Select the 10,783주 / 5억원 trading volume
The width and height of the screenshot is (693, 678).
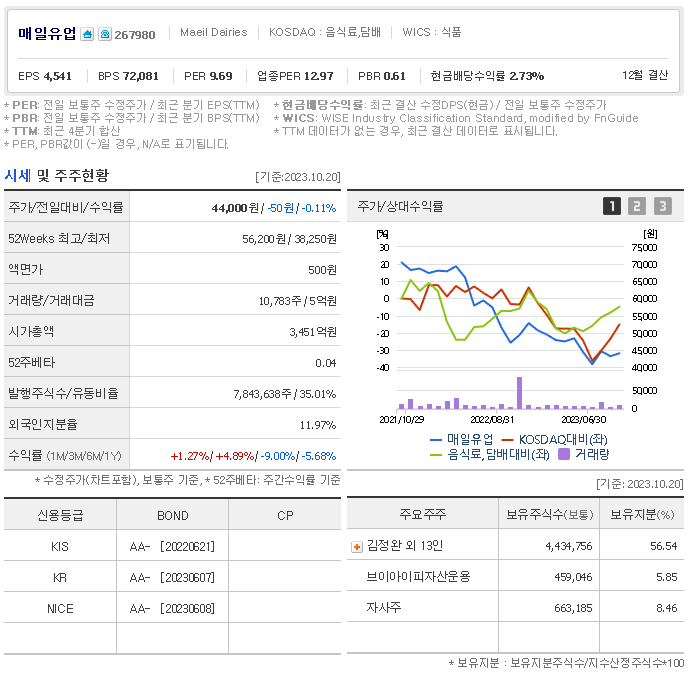point(297,301)
